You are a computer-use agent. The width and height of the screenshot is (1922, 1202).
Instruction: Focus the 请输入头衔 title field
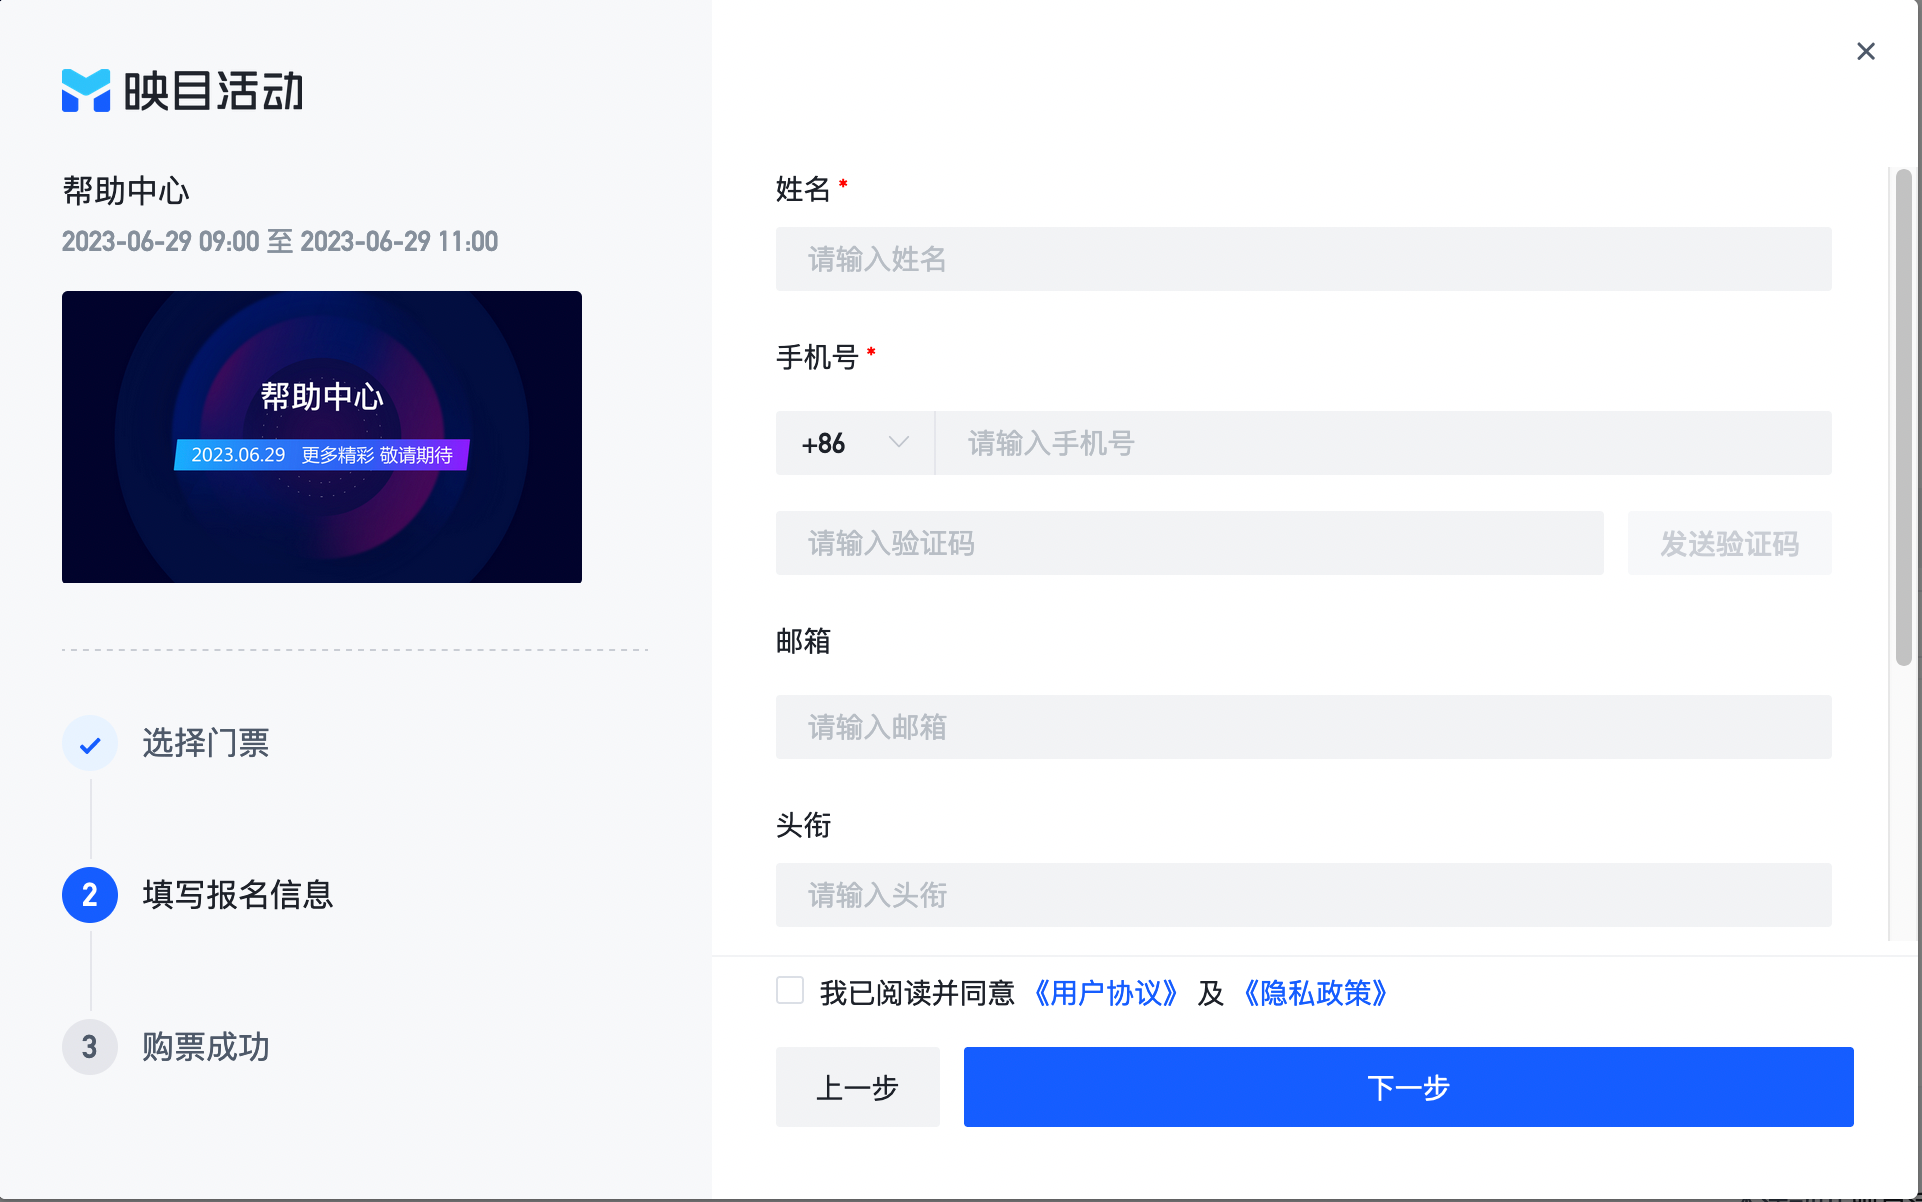[x=1304, y=895]
